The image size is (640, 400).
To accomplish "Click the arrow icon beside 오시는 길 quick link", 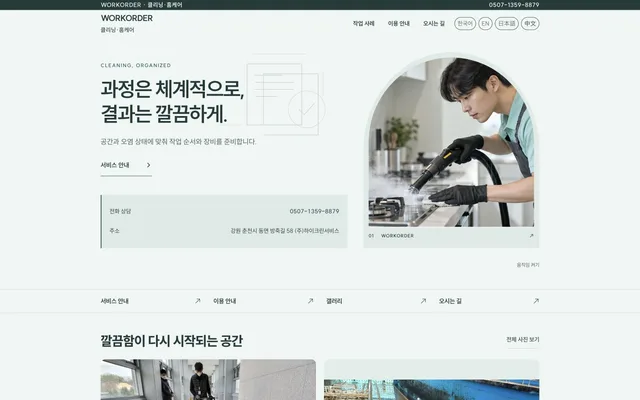I will (536, 301).
